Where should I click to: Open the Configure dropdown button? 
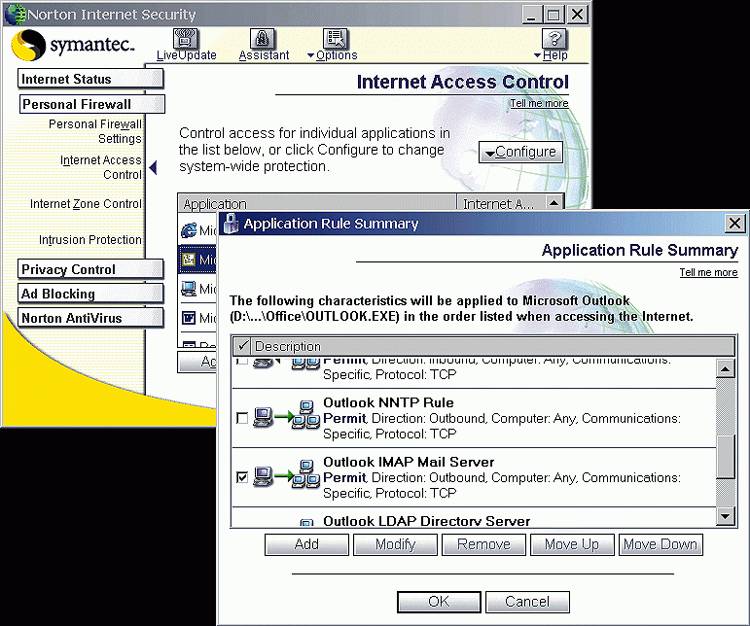tap(520, 152)
